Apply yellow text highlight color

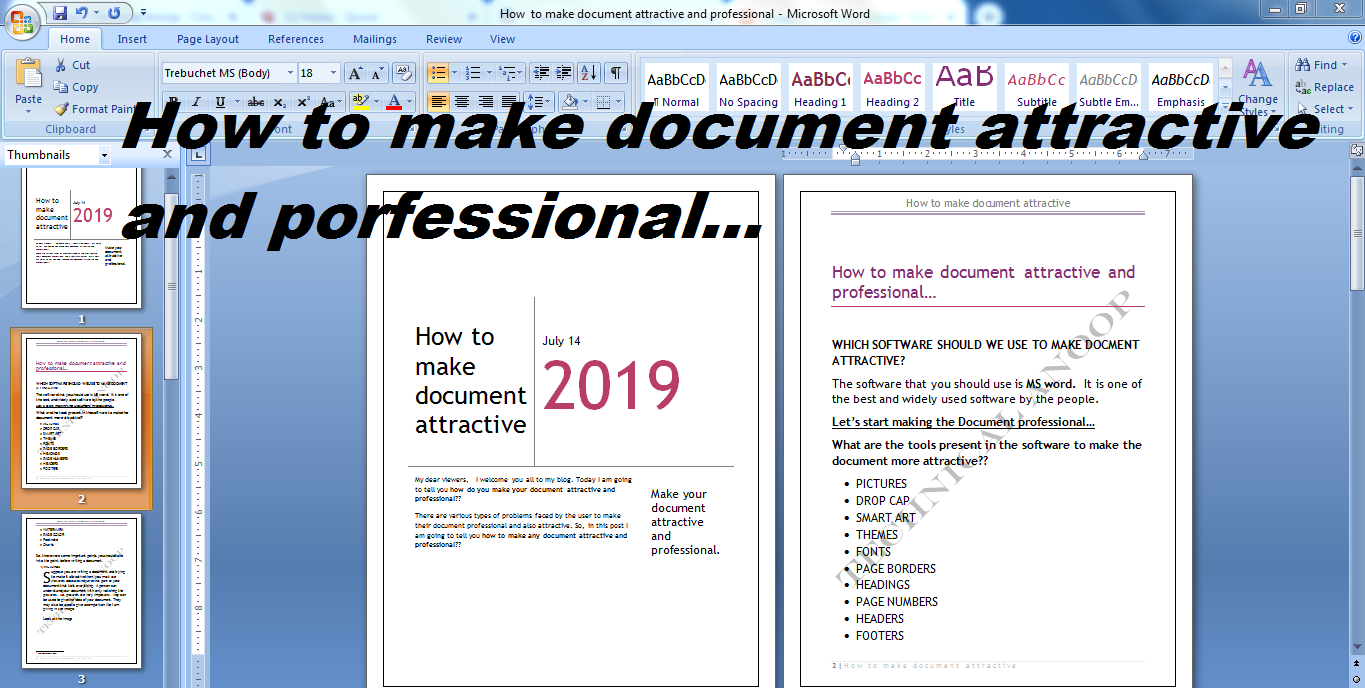[x=360, y=101]
